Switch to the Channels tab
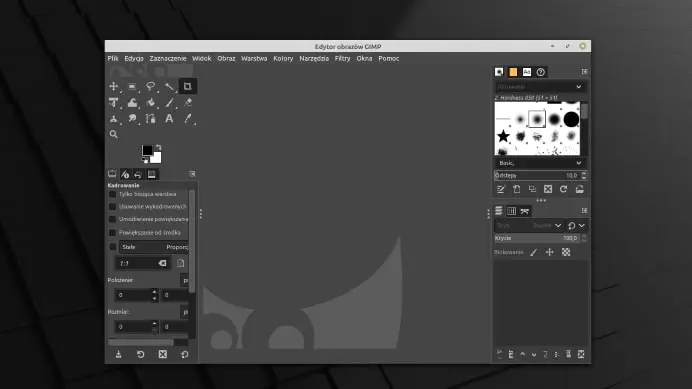Screen dimensions: 692x389 (511, 211)
